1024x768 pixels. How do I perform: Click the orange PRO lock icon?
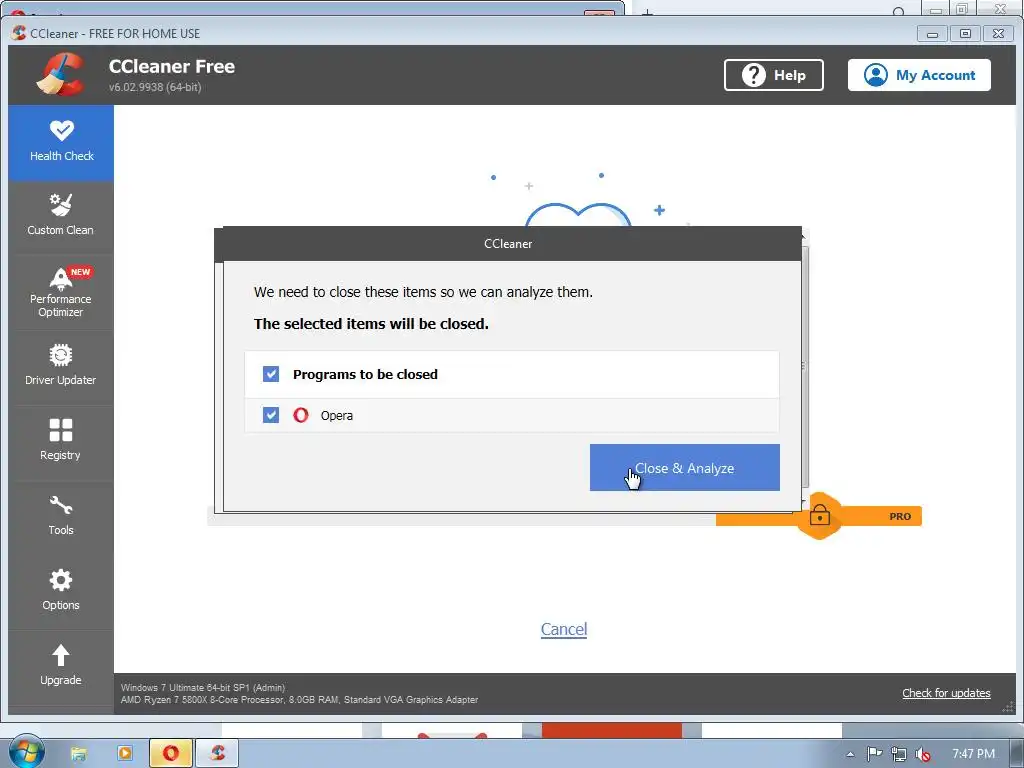[x=820, y=516]
